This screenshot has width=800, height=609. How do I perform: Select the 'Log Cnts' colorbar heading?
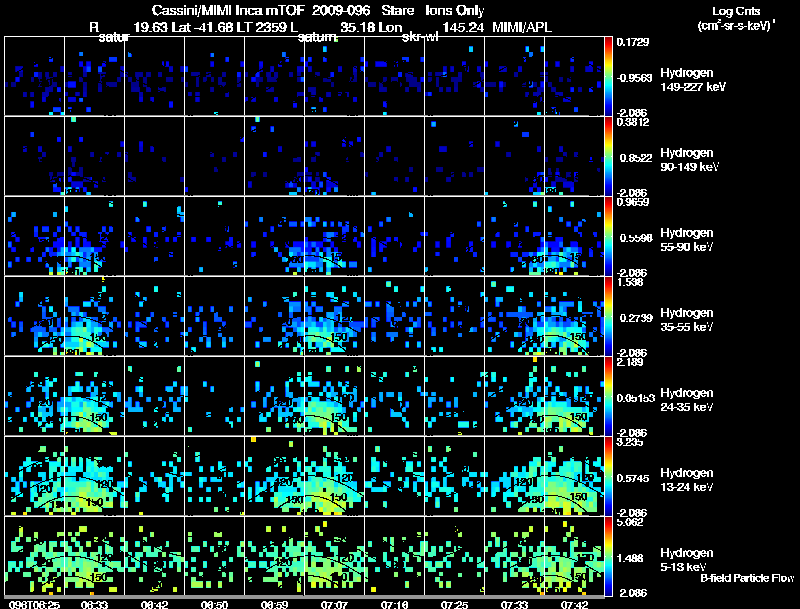coord(736,11)
